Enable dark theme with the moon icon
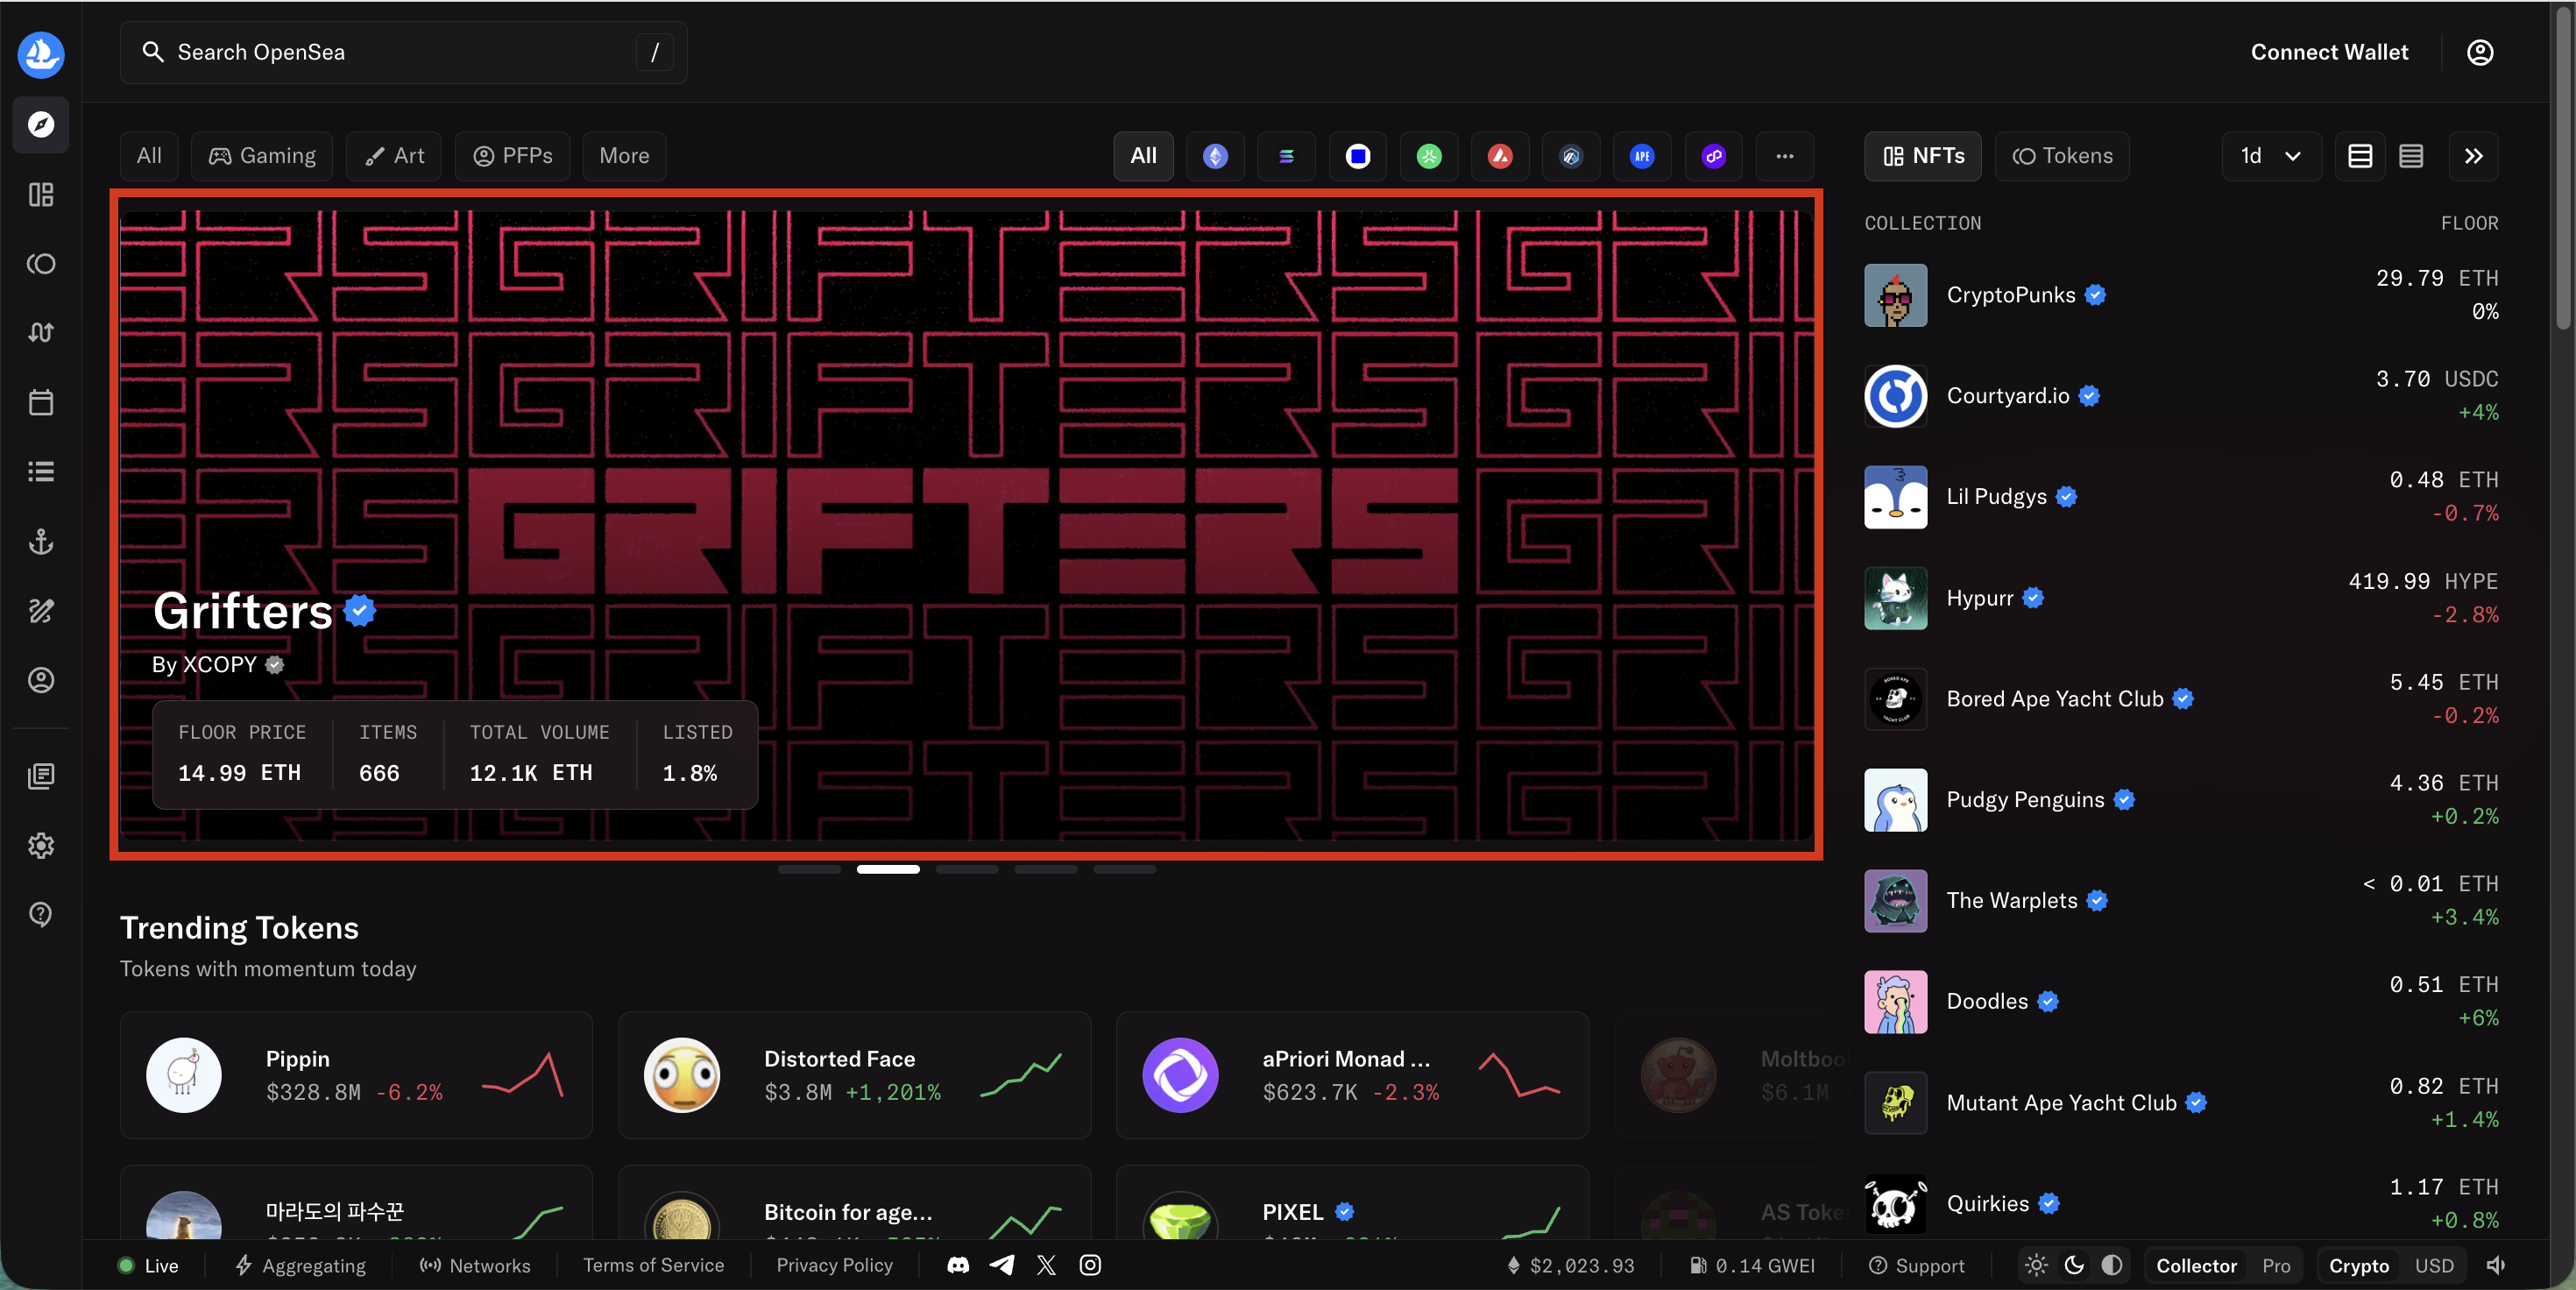Screen dimensions: 2576x1290 (2072, 1265)
